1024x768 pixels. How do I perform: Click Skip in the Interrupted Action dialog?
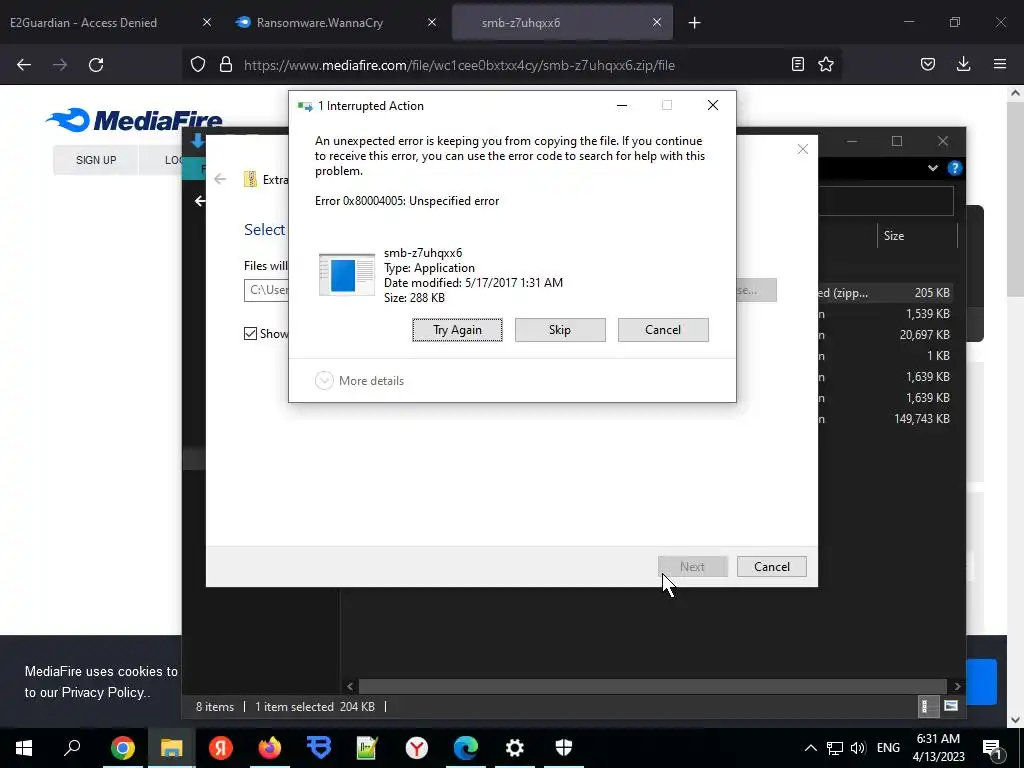tap(560, 330)
